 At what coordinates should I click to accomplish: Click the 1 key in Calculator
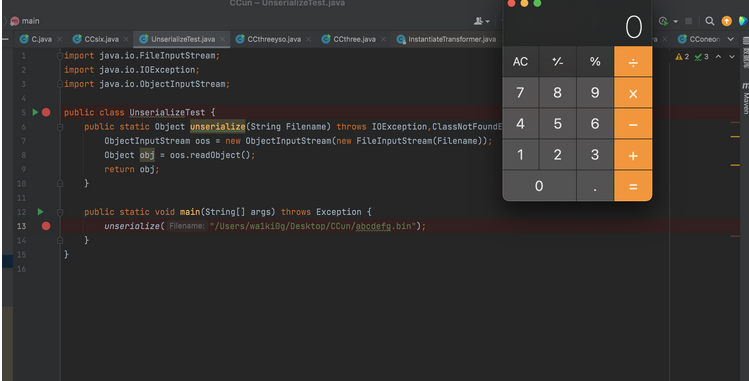point(520,155)
